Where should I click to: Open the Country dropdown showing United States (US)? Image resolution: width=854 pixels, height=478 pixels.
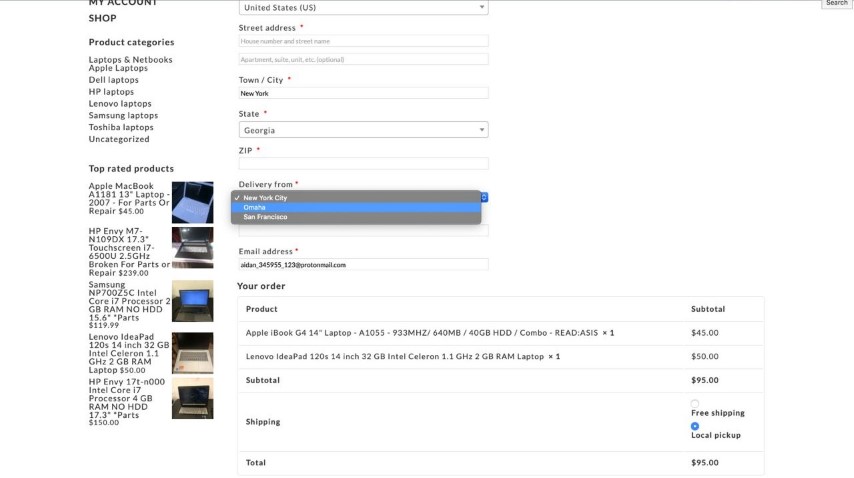pos(363,8)
